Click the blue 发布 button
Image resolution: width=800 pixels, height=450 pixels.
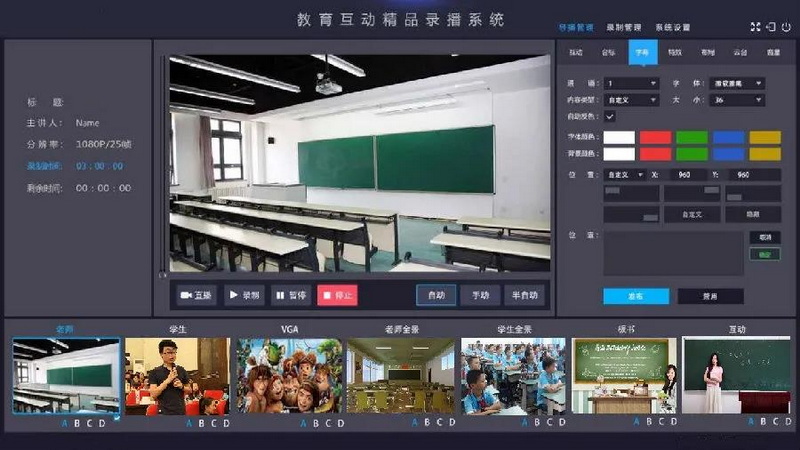[635, 296]
